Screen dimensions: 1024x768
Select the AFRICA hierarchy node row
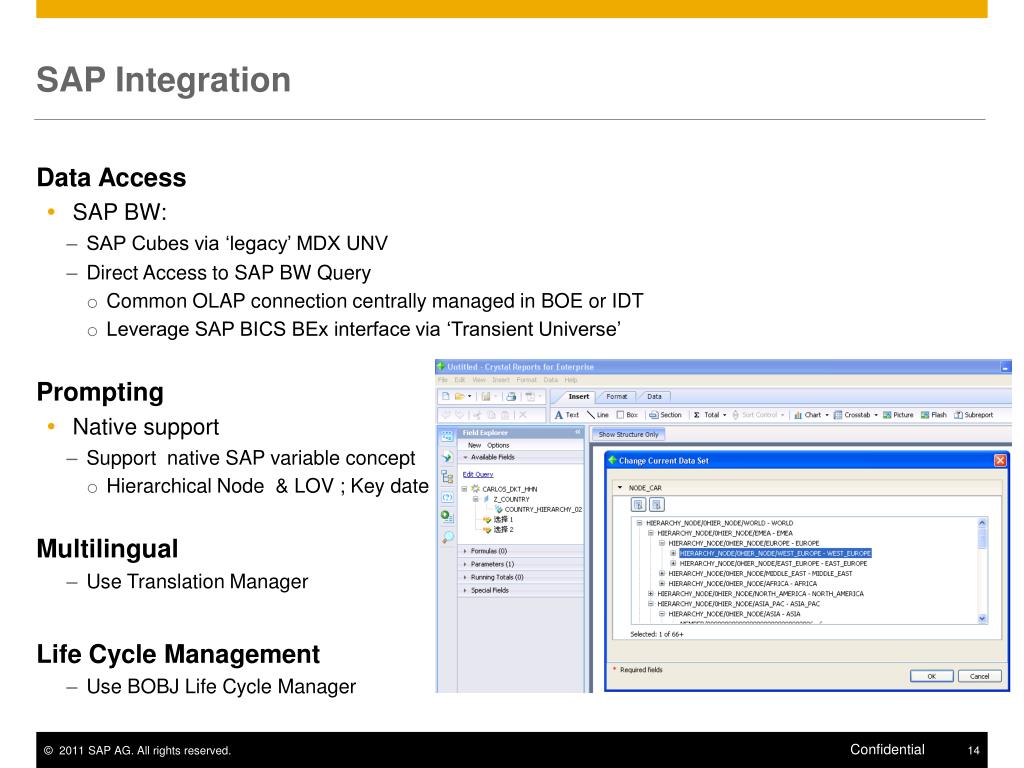point(742,584)
